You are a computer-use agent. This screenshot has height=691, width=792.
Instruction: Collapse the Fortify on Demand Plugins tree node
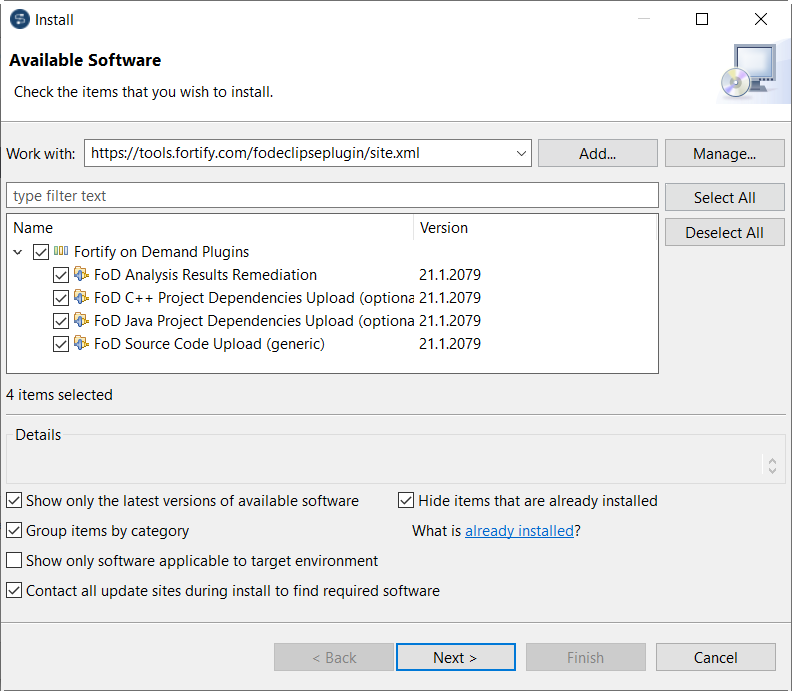pos(19,252)
